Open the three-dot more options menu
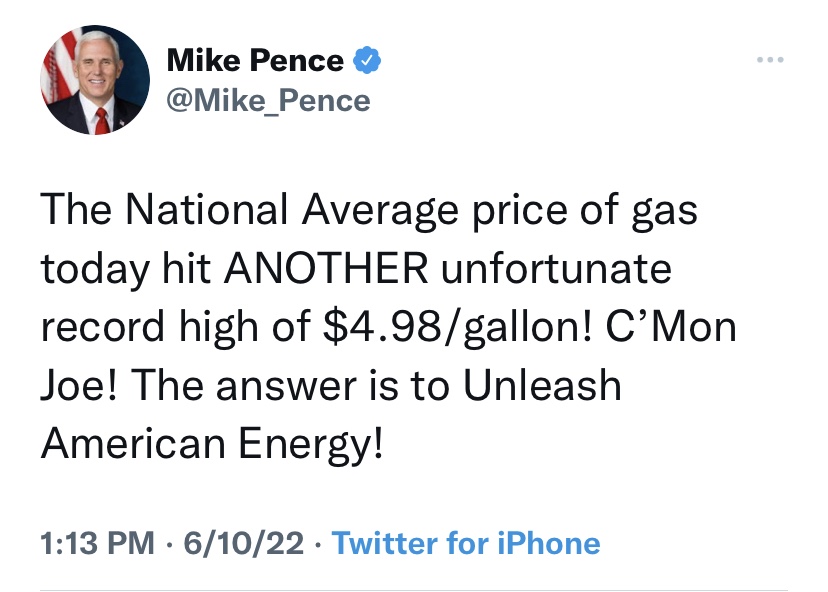Screen dimensions: 828x592 click(770, 62)
